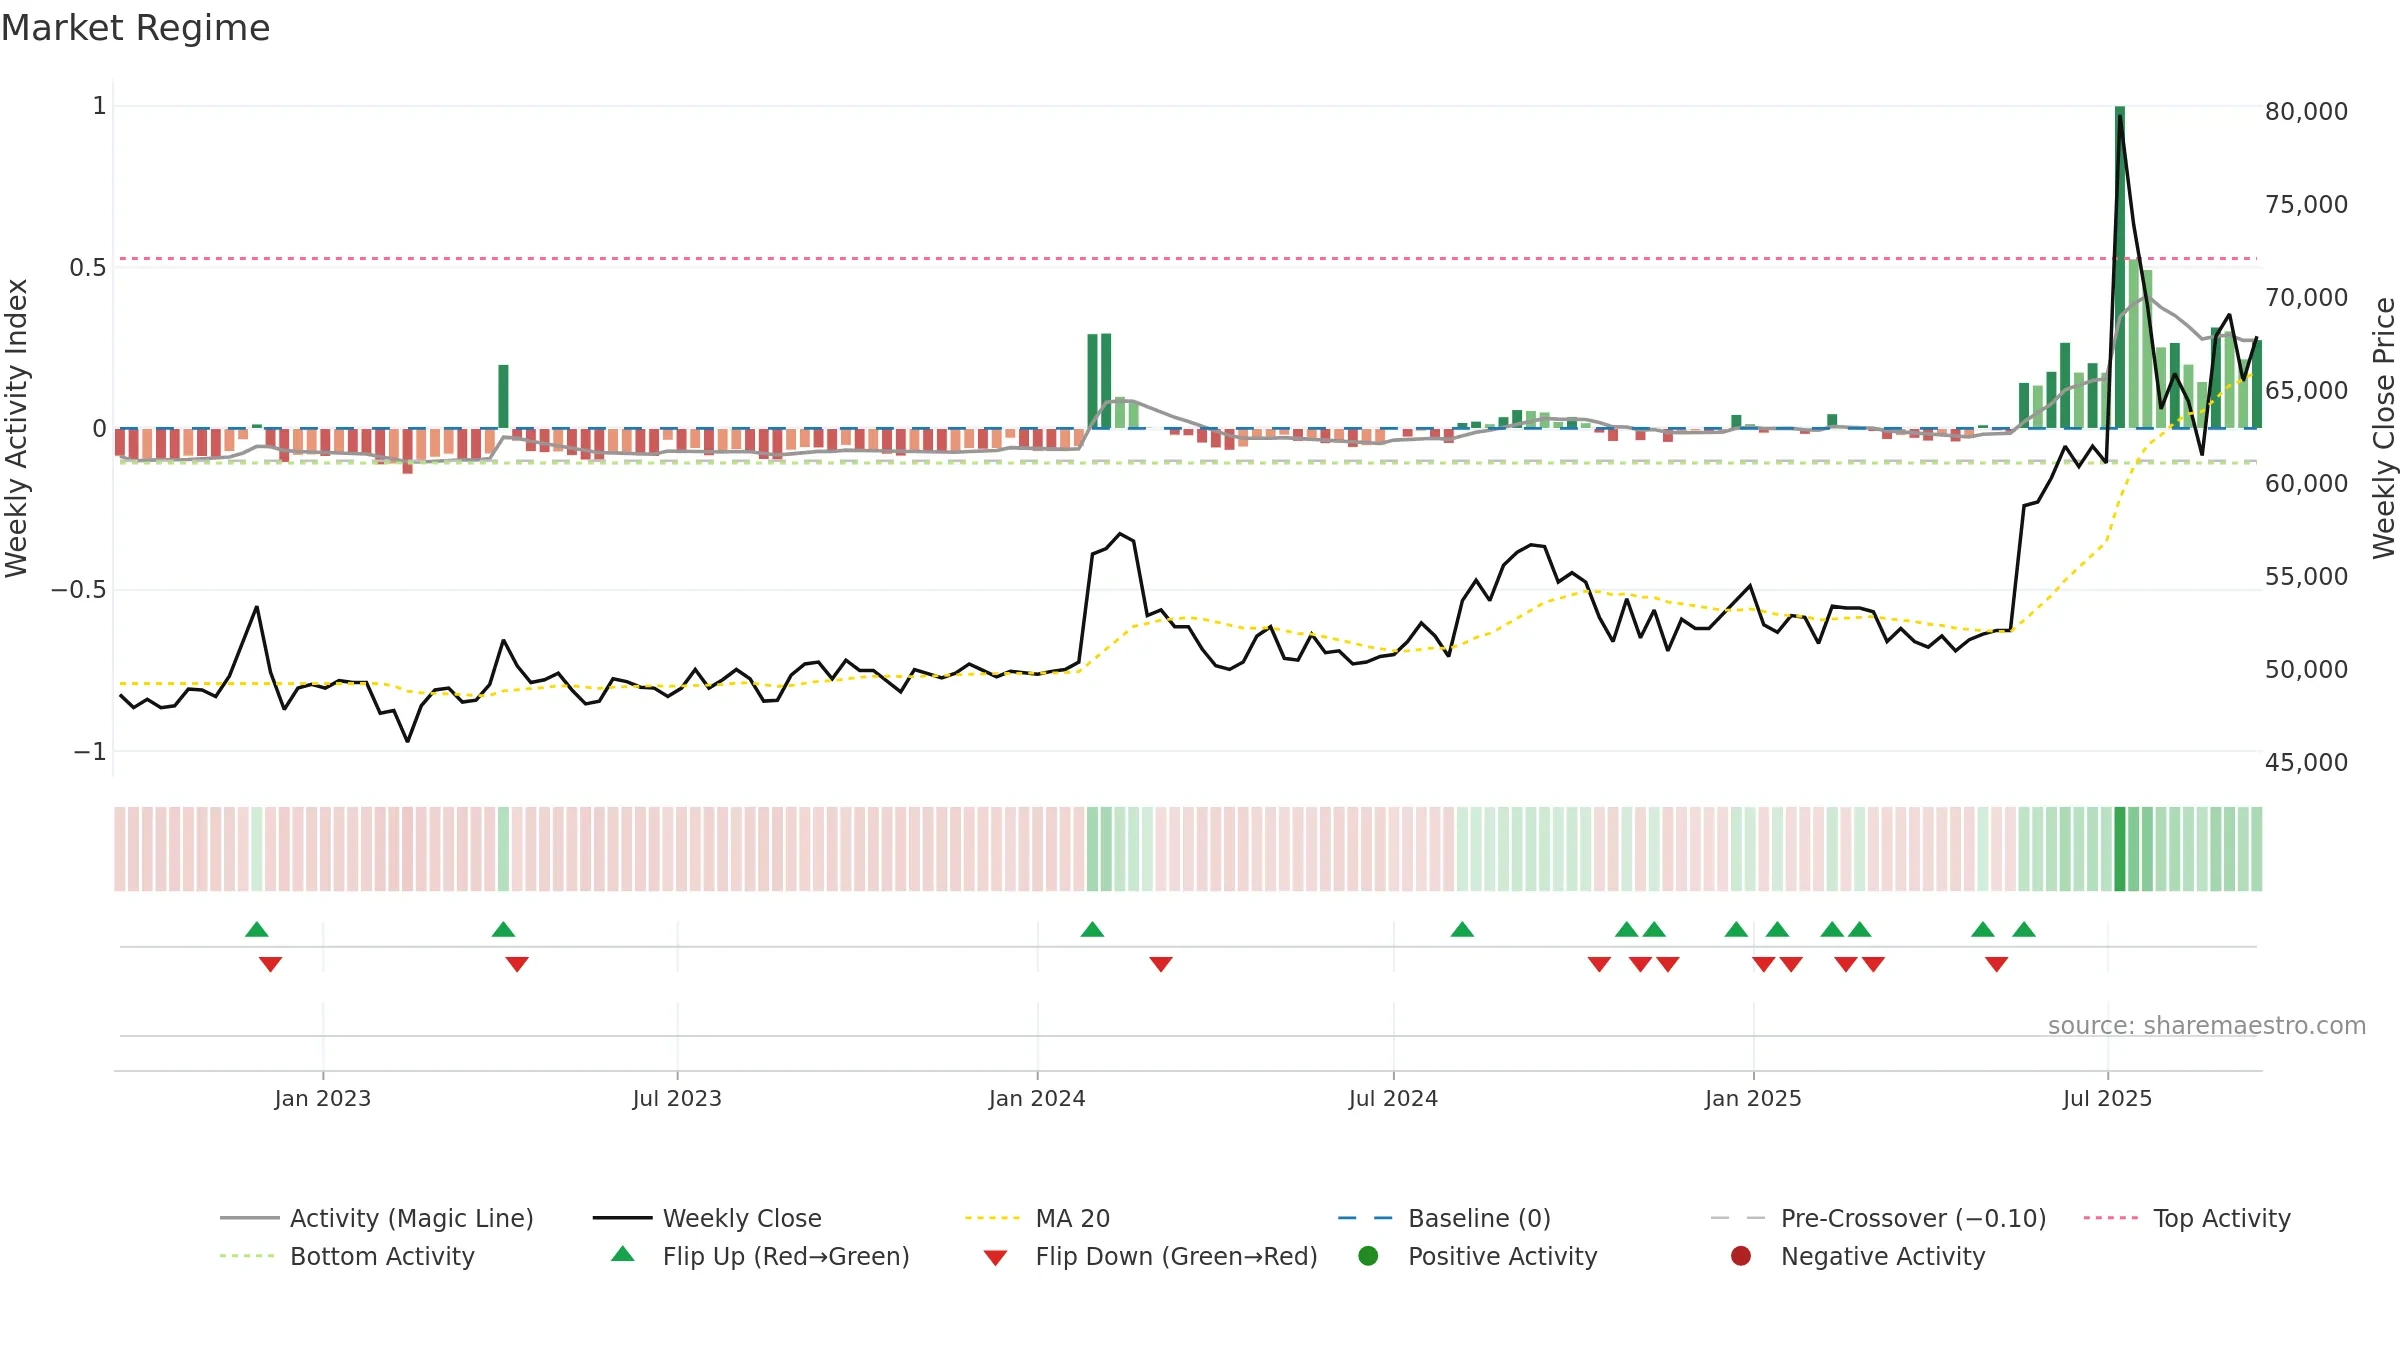The width and height of the screenshot is (2400, 1350).
Task: Click the 50,000 price axis label
Action: pos(2306,669)
